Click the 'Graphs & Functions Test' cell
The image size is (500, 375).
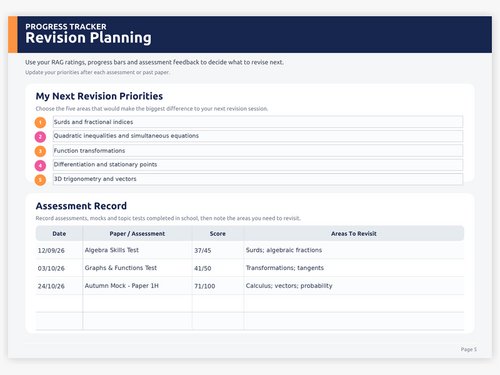137,268
